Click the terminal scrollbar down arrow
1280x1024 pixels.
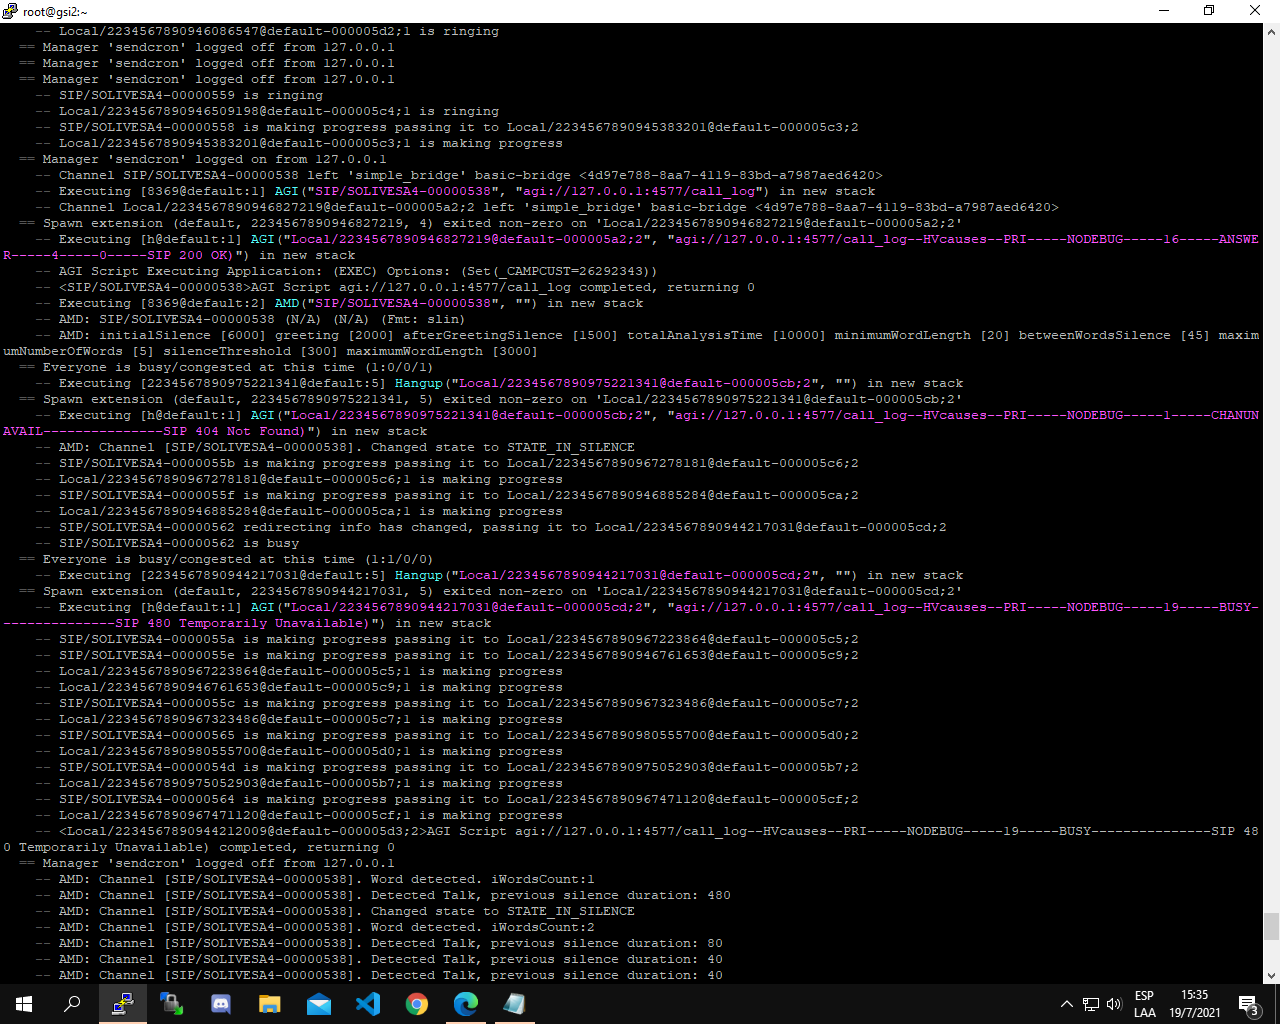[1271, 975]
